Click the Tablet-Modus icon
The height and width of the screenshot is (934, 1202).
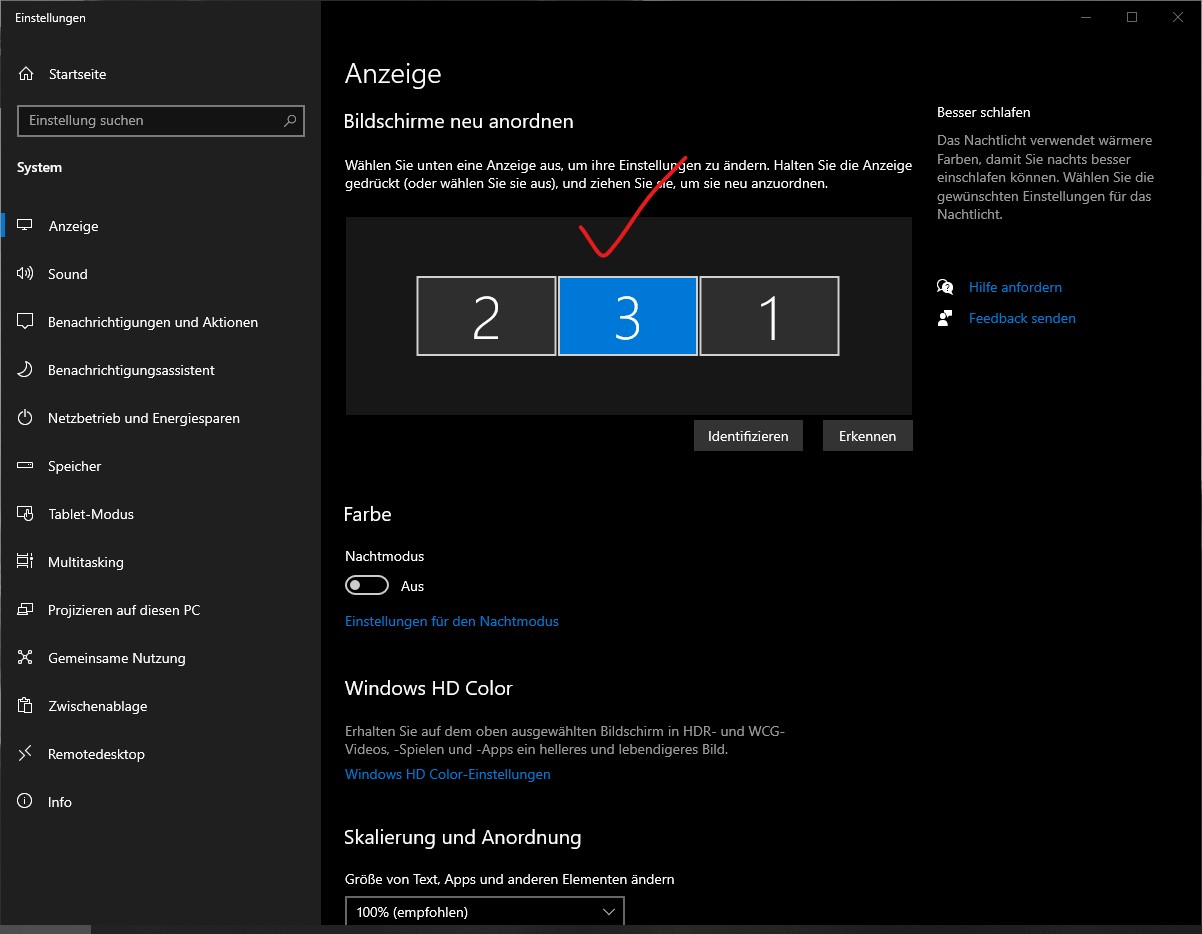[25, 514]
